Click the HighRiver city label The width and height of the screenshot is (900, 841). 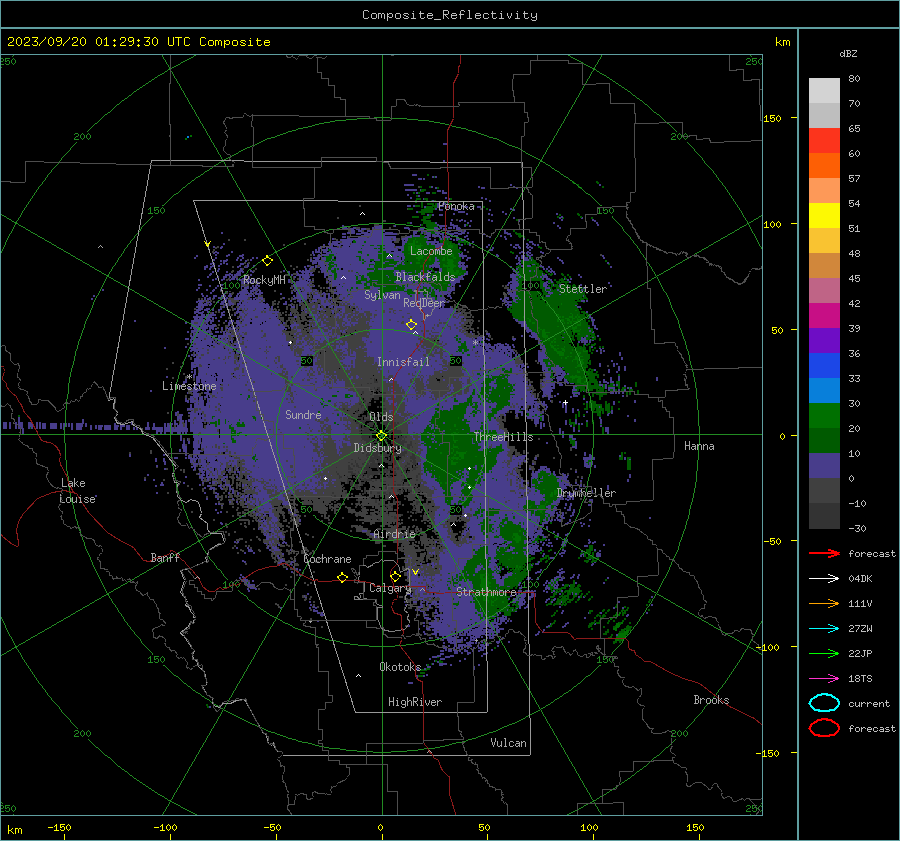pyautogui.click(x=415, y=702)
